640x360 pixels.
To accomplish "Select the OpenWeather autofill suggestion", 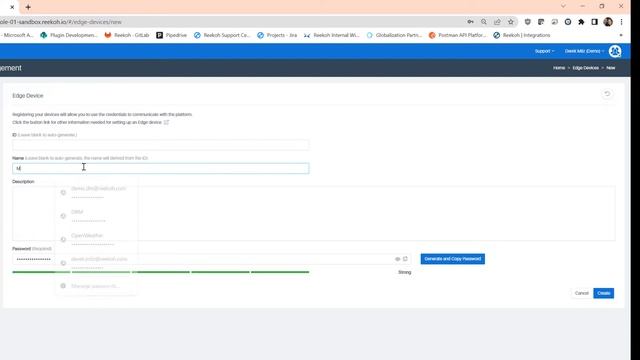I will point(96,239).
